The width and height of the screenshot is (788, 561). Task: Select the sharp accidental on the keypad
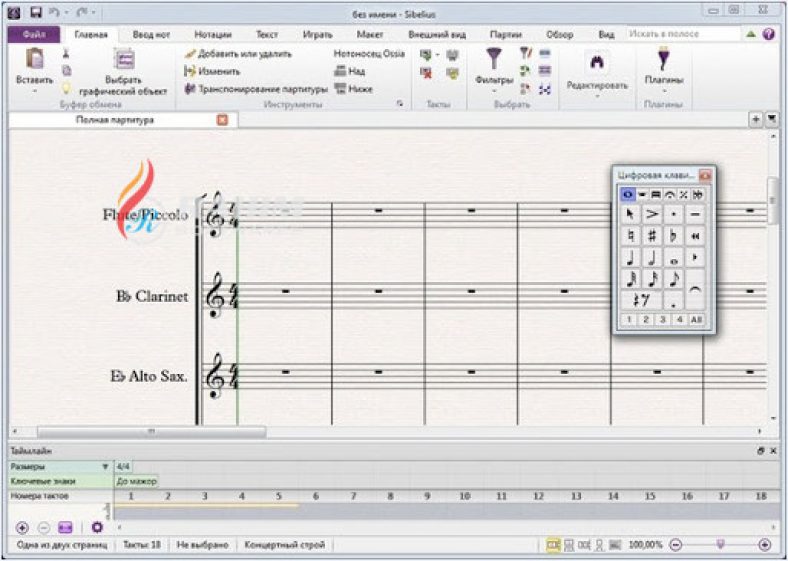(x=652, y=236)
